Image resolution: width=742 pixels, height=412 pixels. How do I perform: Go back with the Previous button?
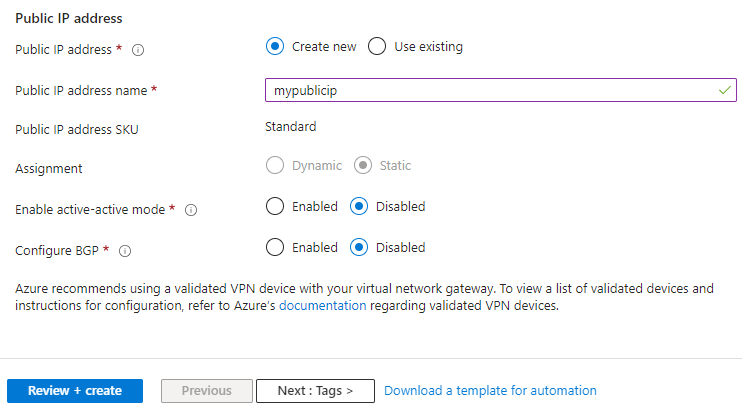pos(206,391)
